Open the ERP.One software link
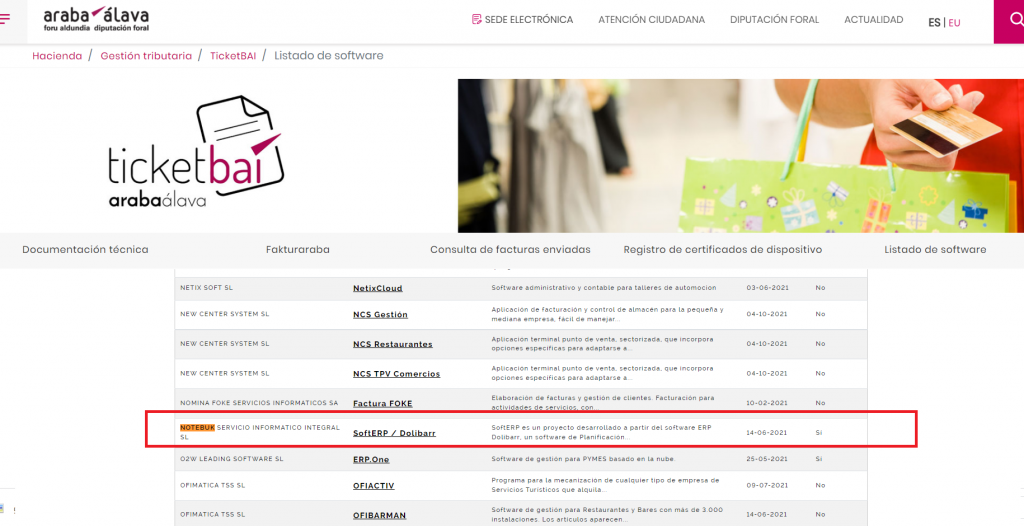1024x526 pixels. point(371,459)
